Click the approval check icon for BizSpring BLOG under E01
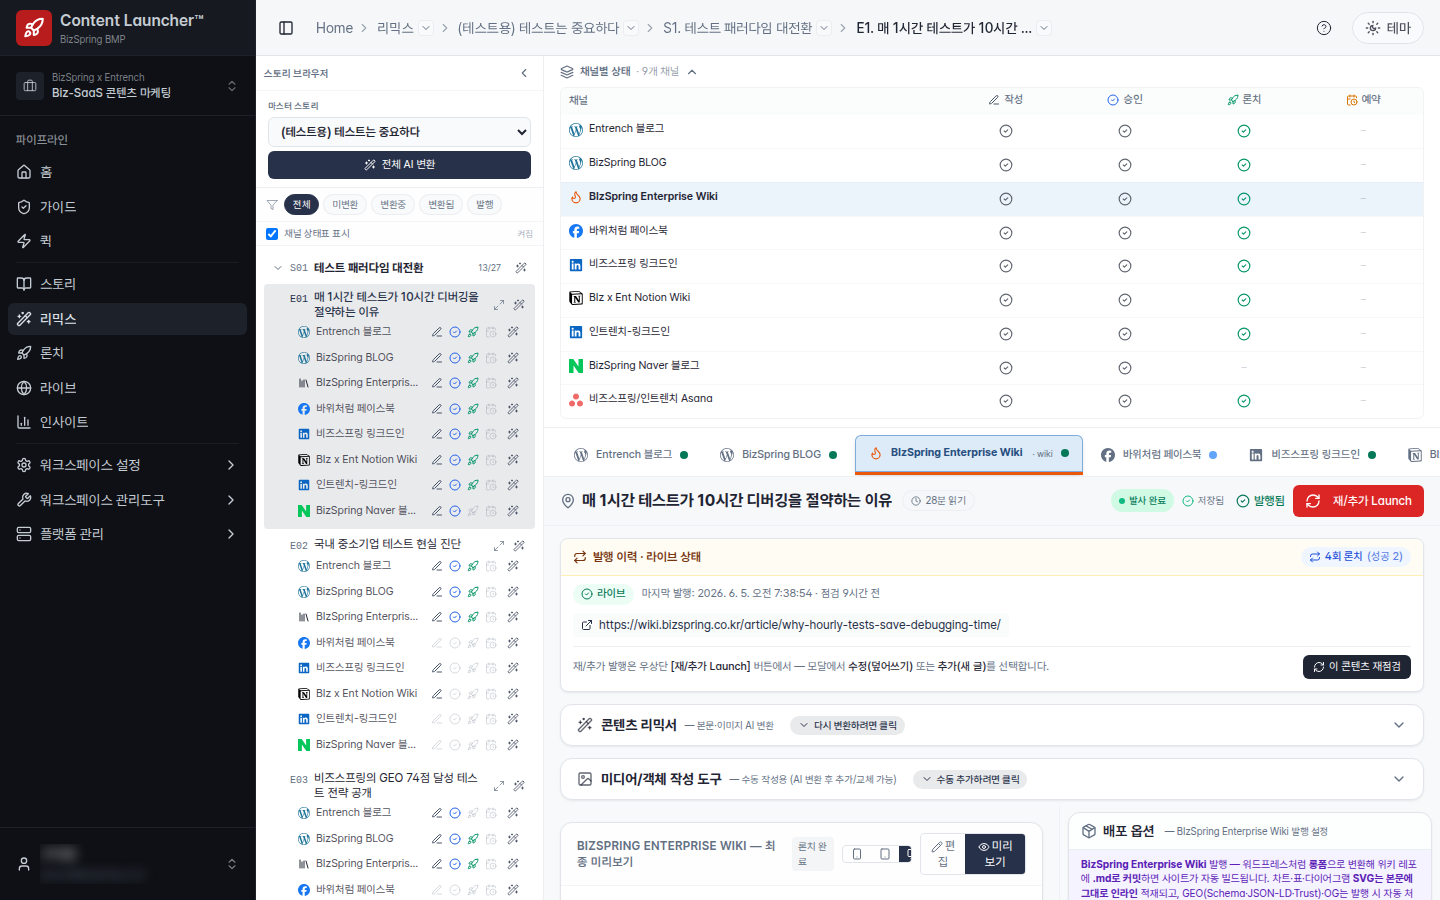This screenshot has height=900, width=1440. pyautogui.click(x=455, y=358)
